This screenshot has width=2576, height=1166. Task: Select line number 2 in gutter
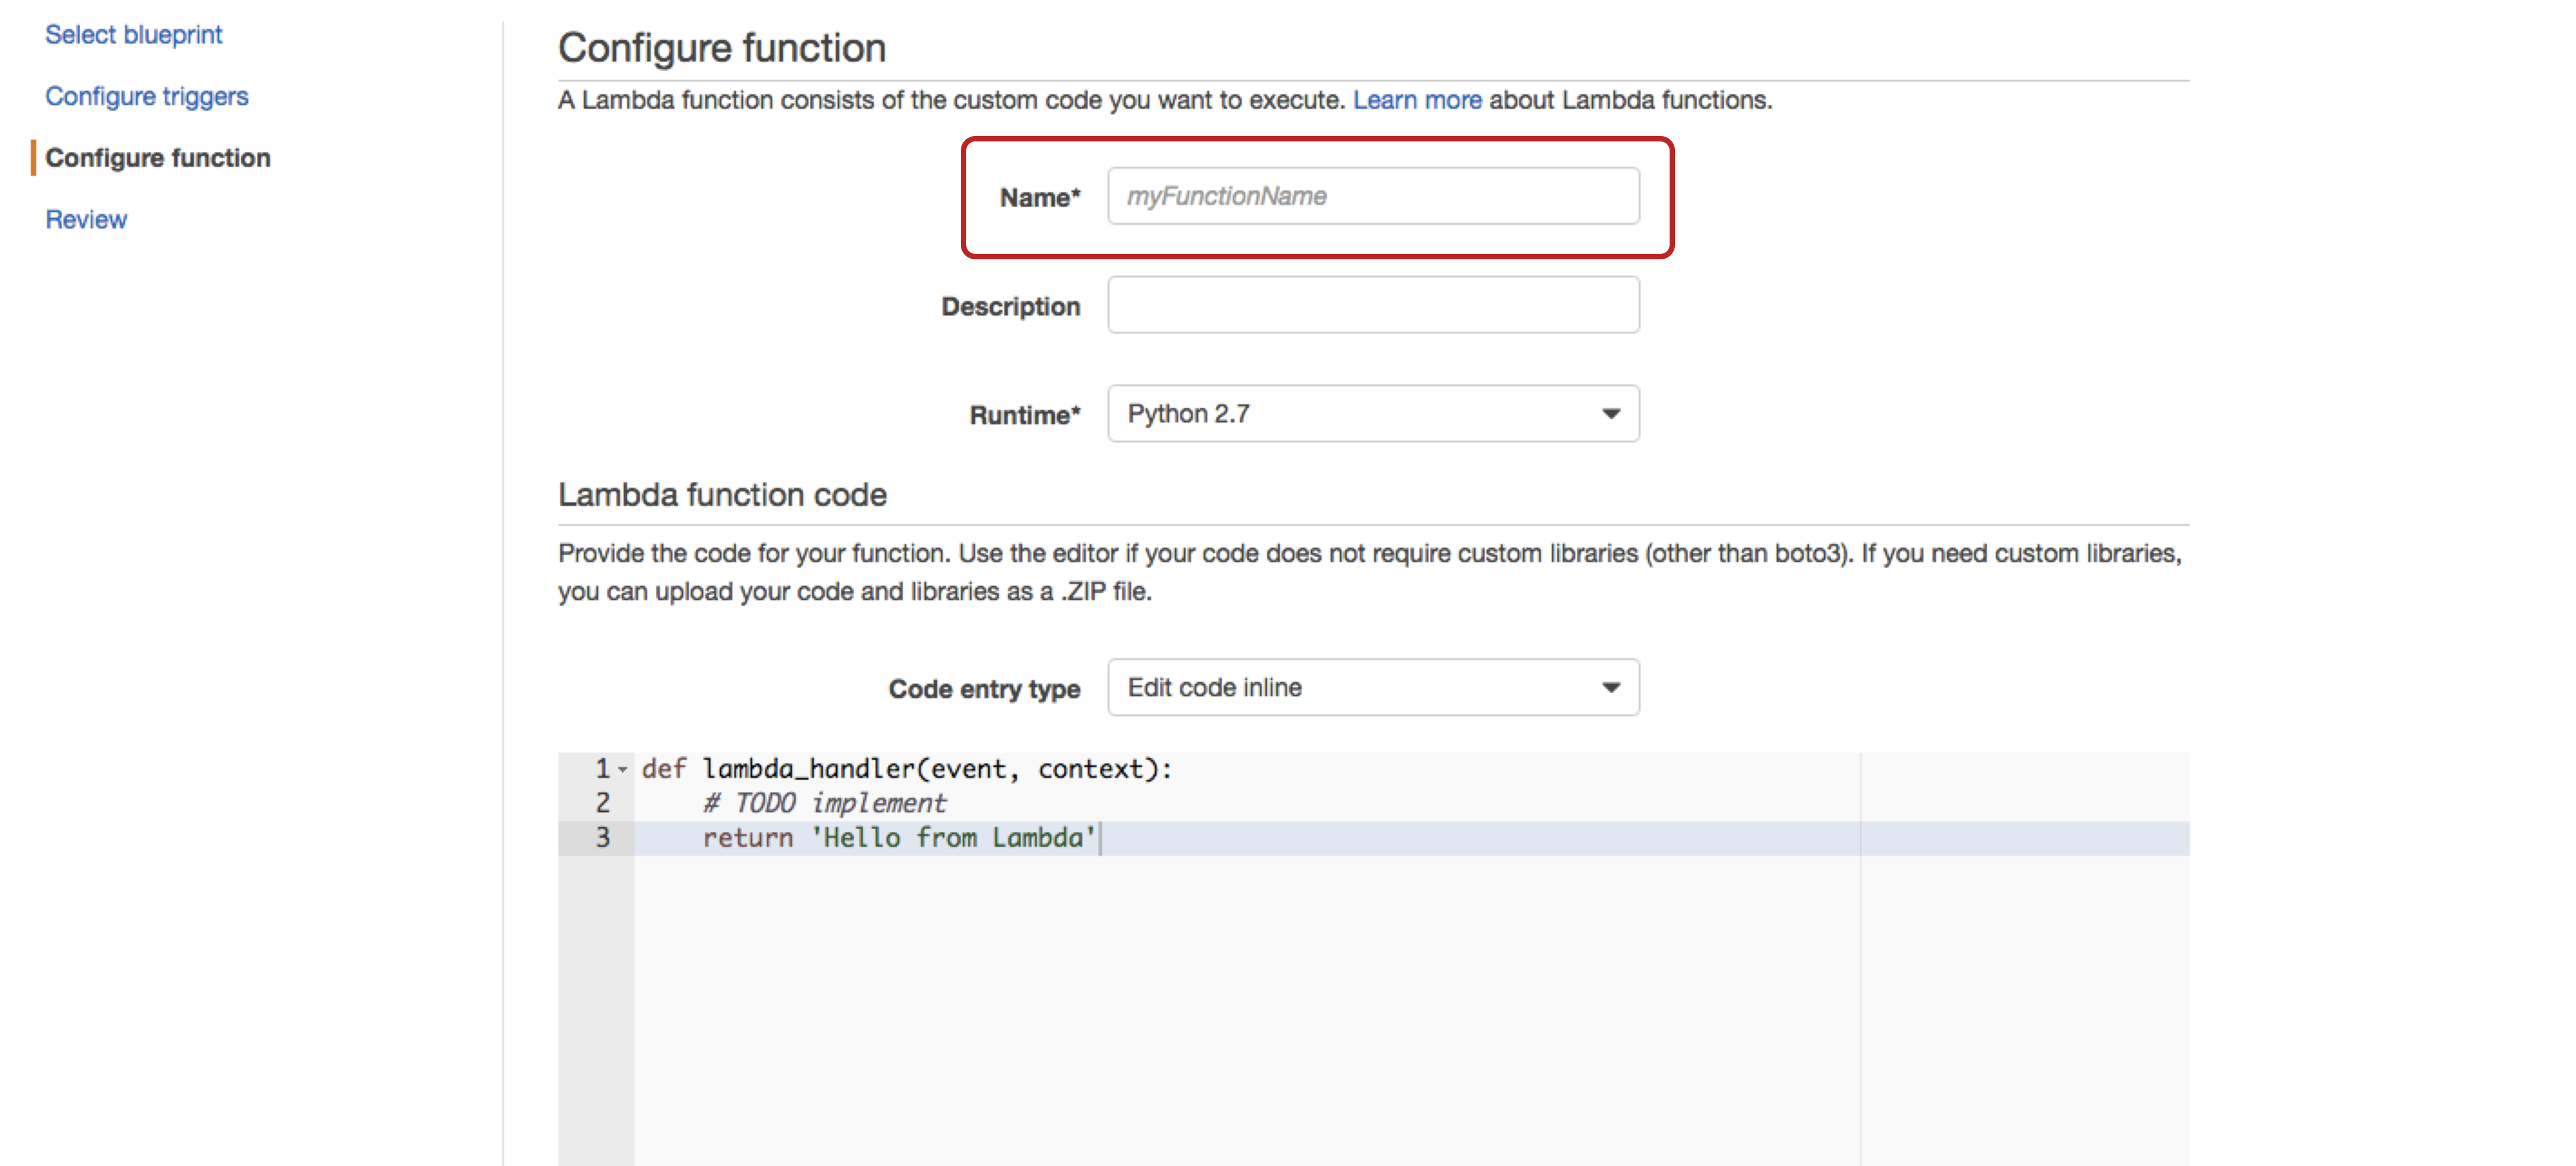click(602, 803)
